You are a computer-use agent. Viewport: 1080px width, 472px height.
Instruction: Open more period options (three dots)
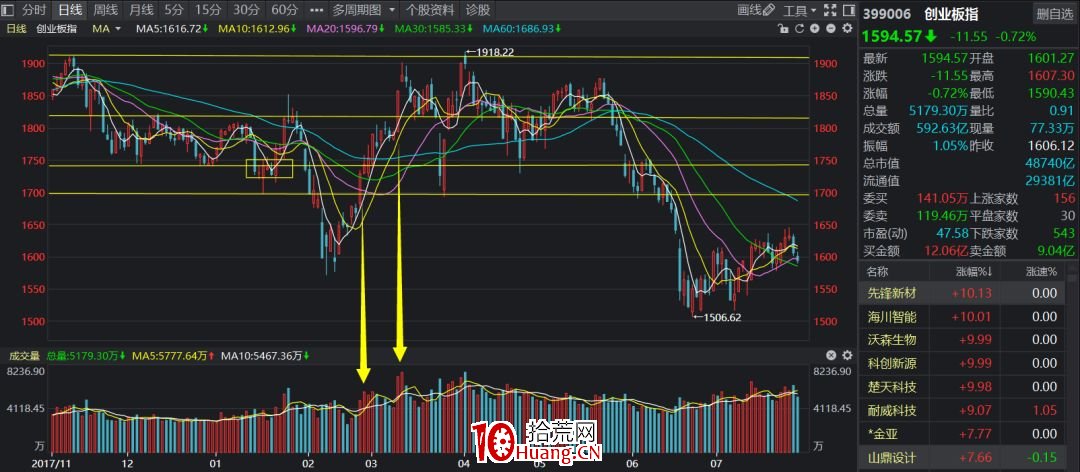pyautogui.click(x=316, y=10)
